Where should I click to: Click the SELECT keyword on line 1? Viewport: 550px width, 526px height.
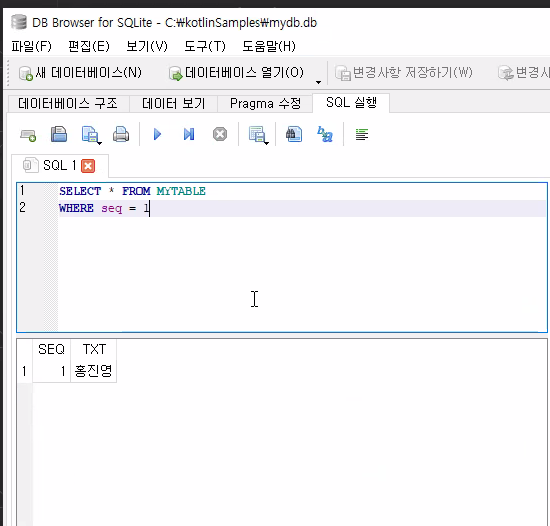(80, 191)
